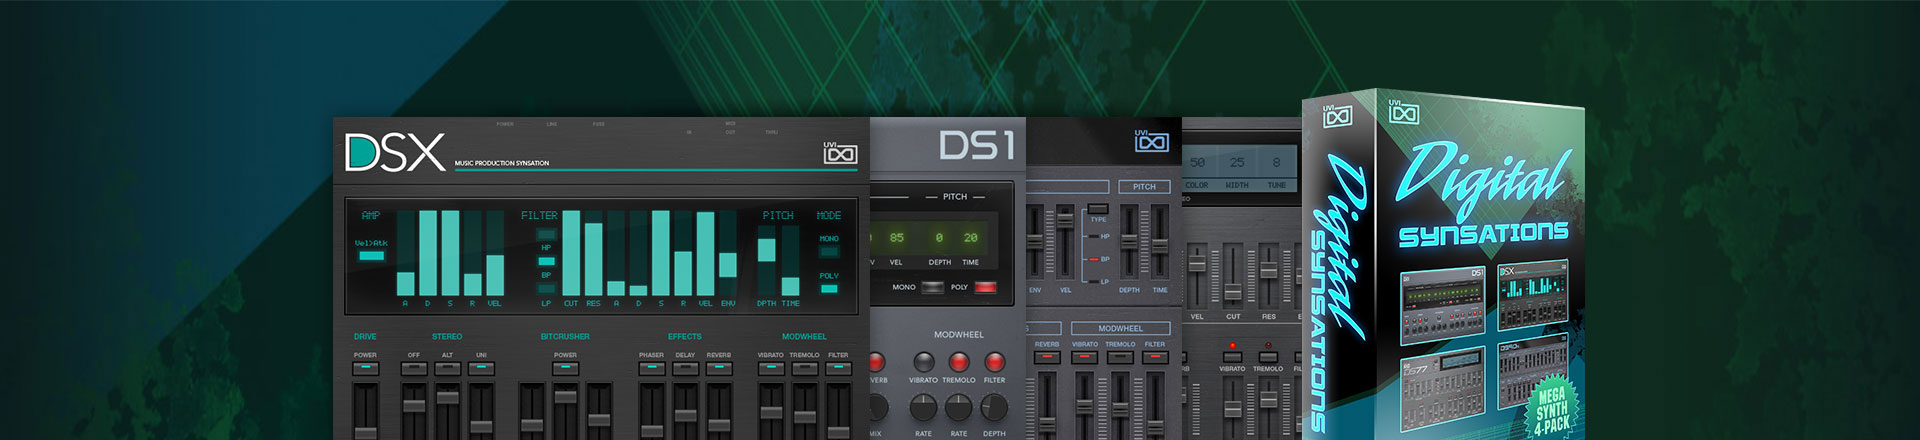This screenshot has height=440, width=1920.
Task: Click the UVI logo on box front
Action: [x=1404, y=112]
